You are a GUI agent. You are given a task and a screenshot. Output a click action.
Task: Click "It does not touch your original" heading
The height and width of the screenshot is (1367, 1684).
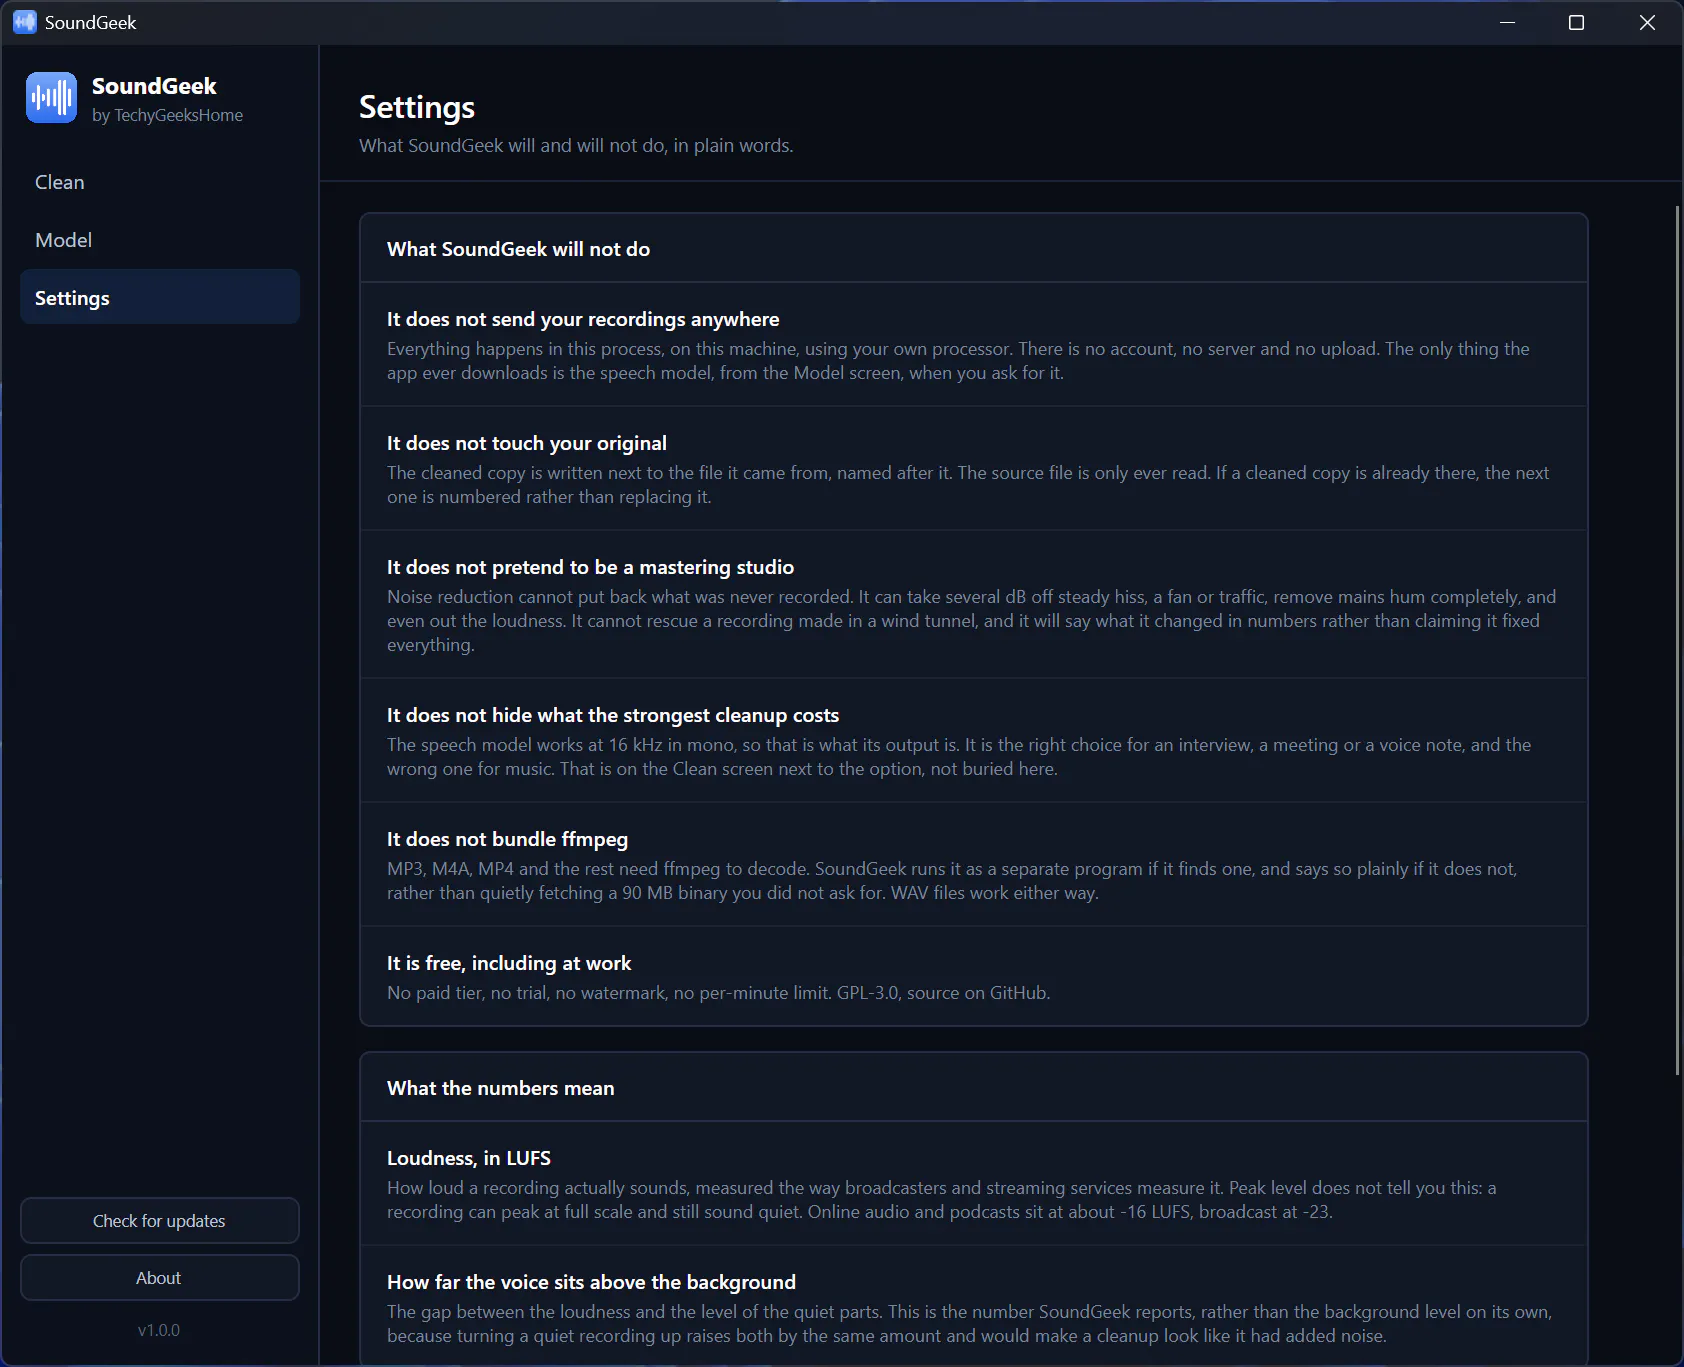[527, 443]
